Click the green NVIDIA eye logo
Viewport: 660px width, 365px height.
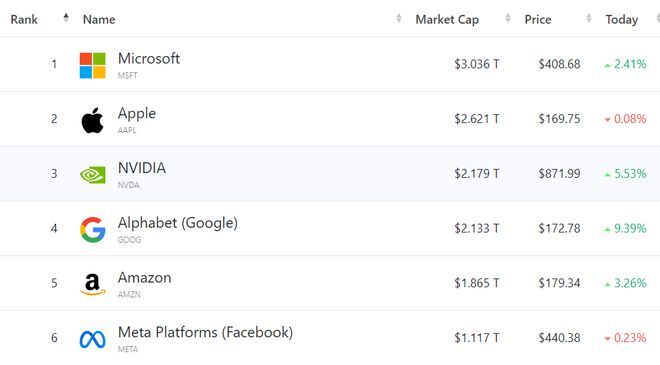[x=93, y=175]
